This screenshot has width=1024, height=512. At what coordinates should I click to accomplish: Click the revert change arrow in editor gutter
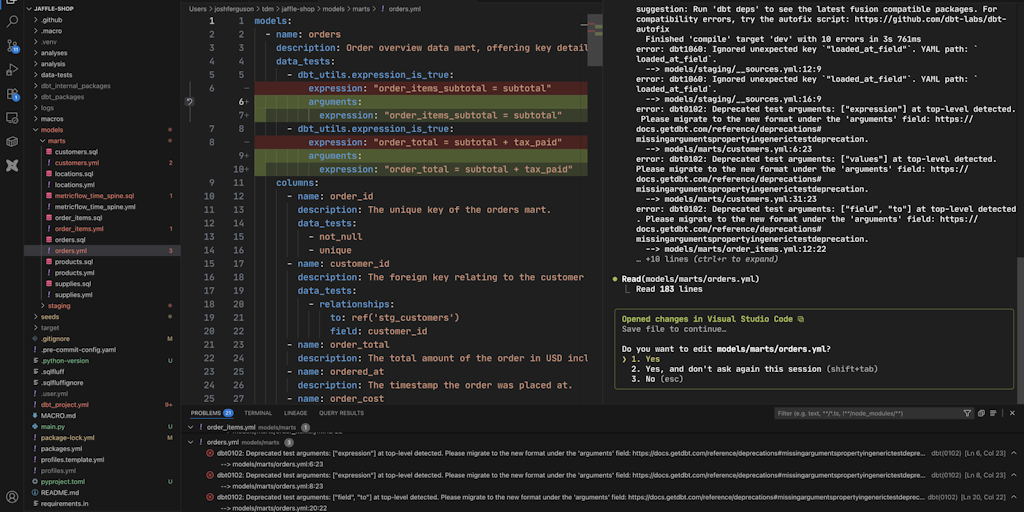189,101
